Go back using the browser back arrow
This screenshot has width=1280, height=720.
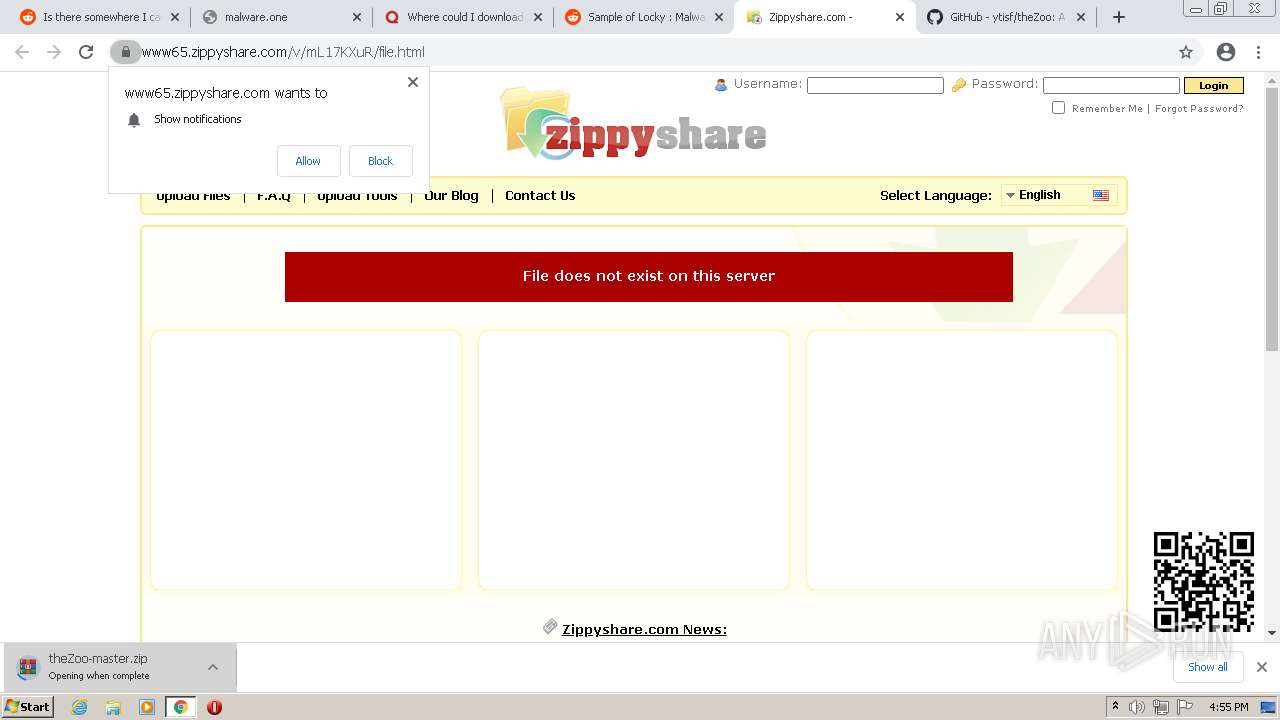[22, 52]
